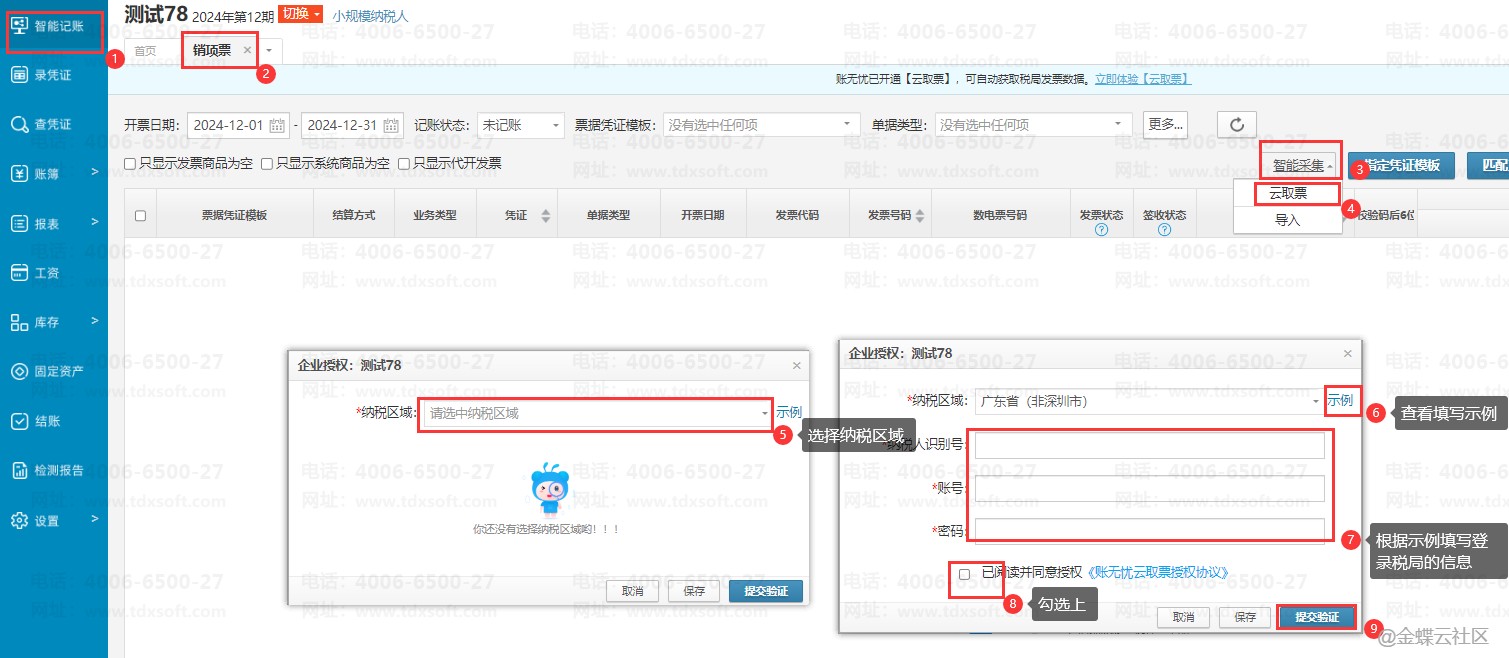Click 提交验证 in the left dialog
The image size is (1509, 658).
point(765,591)
